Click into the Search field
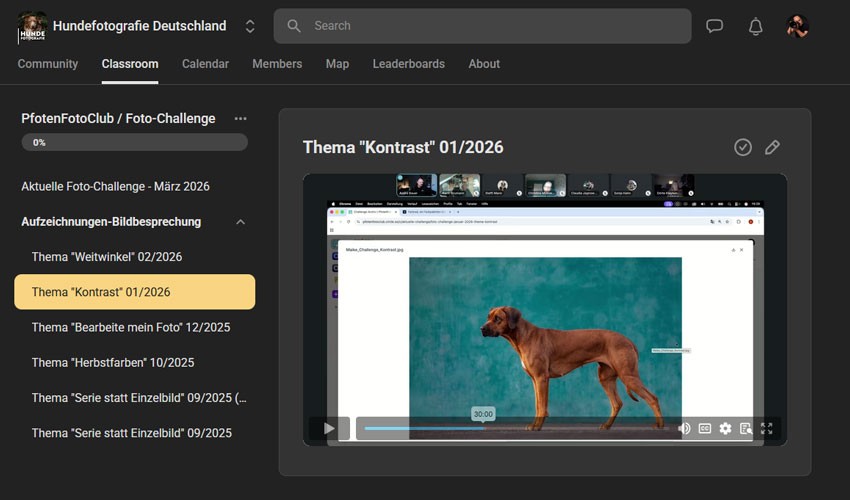 click(x=482, y=26)
